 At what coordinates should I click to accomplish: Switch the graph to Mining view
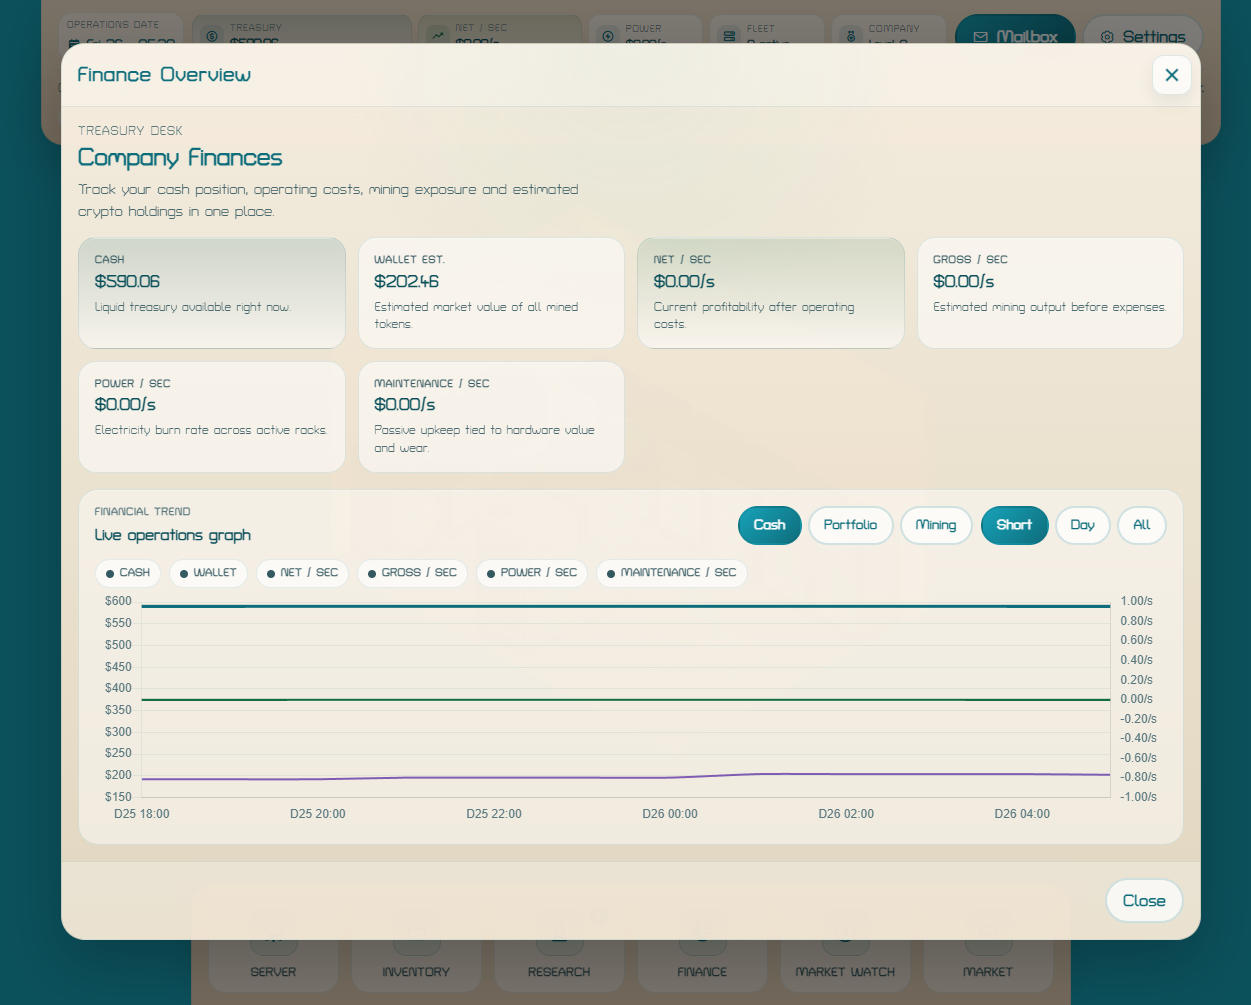tap(936, 525)
